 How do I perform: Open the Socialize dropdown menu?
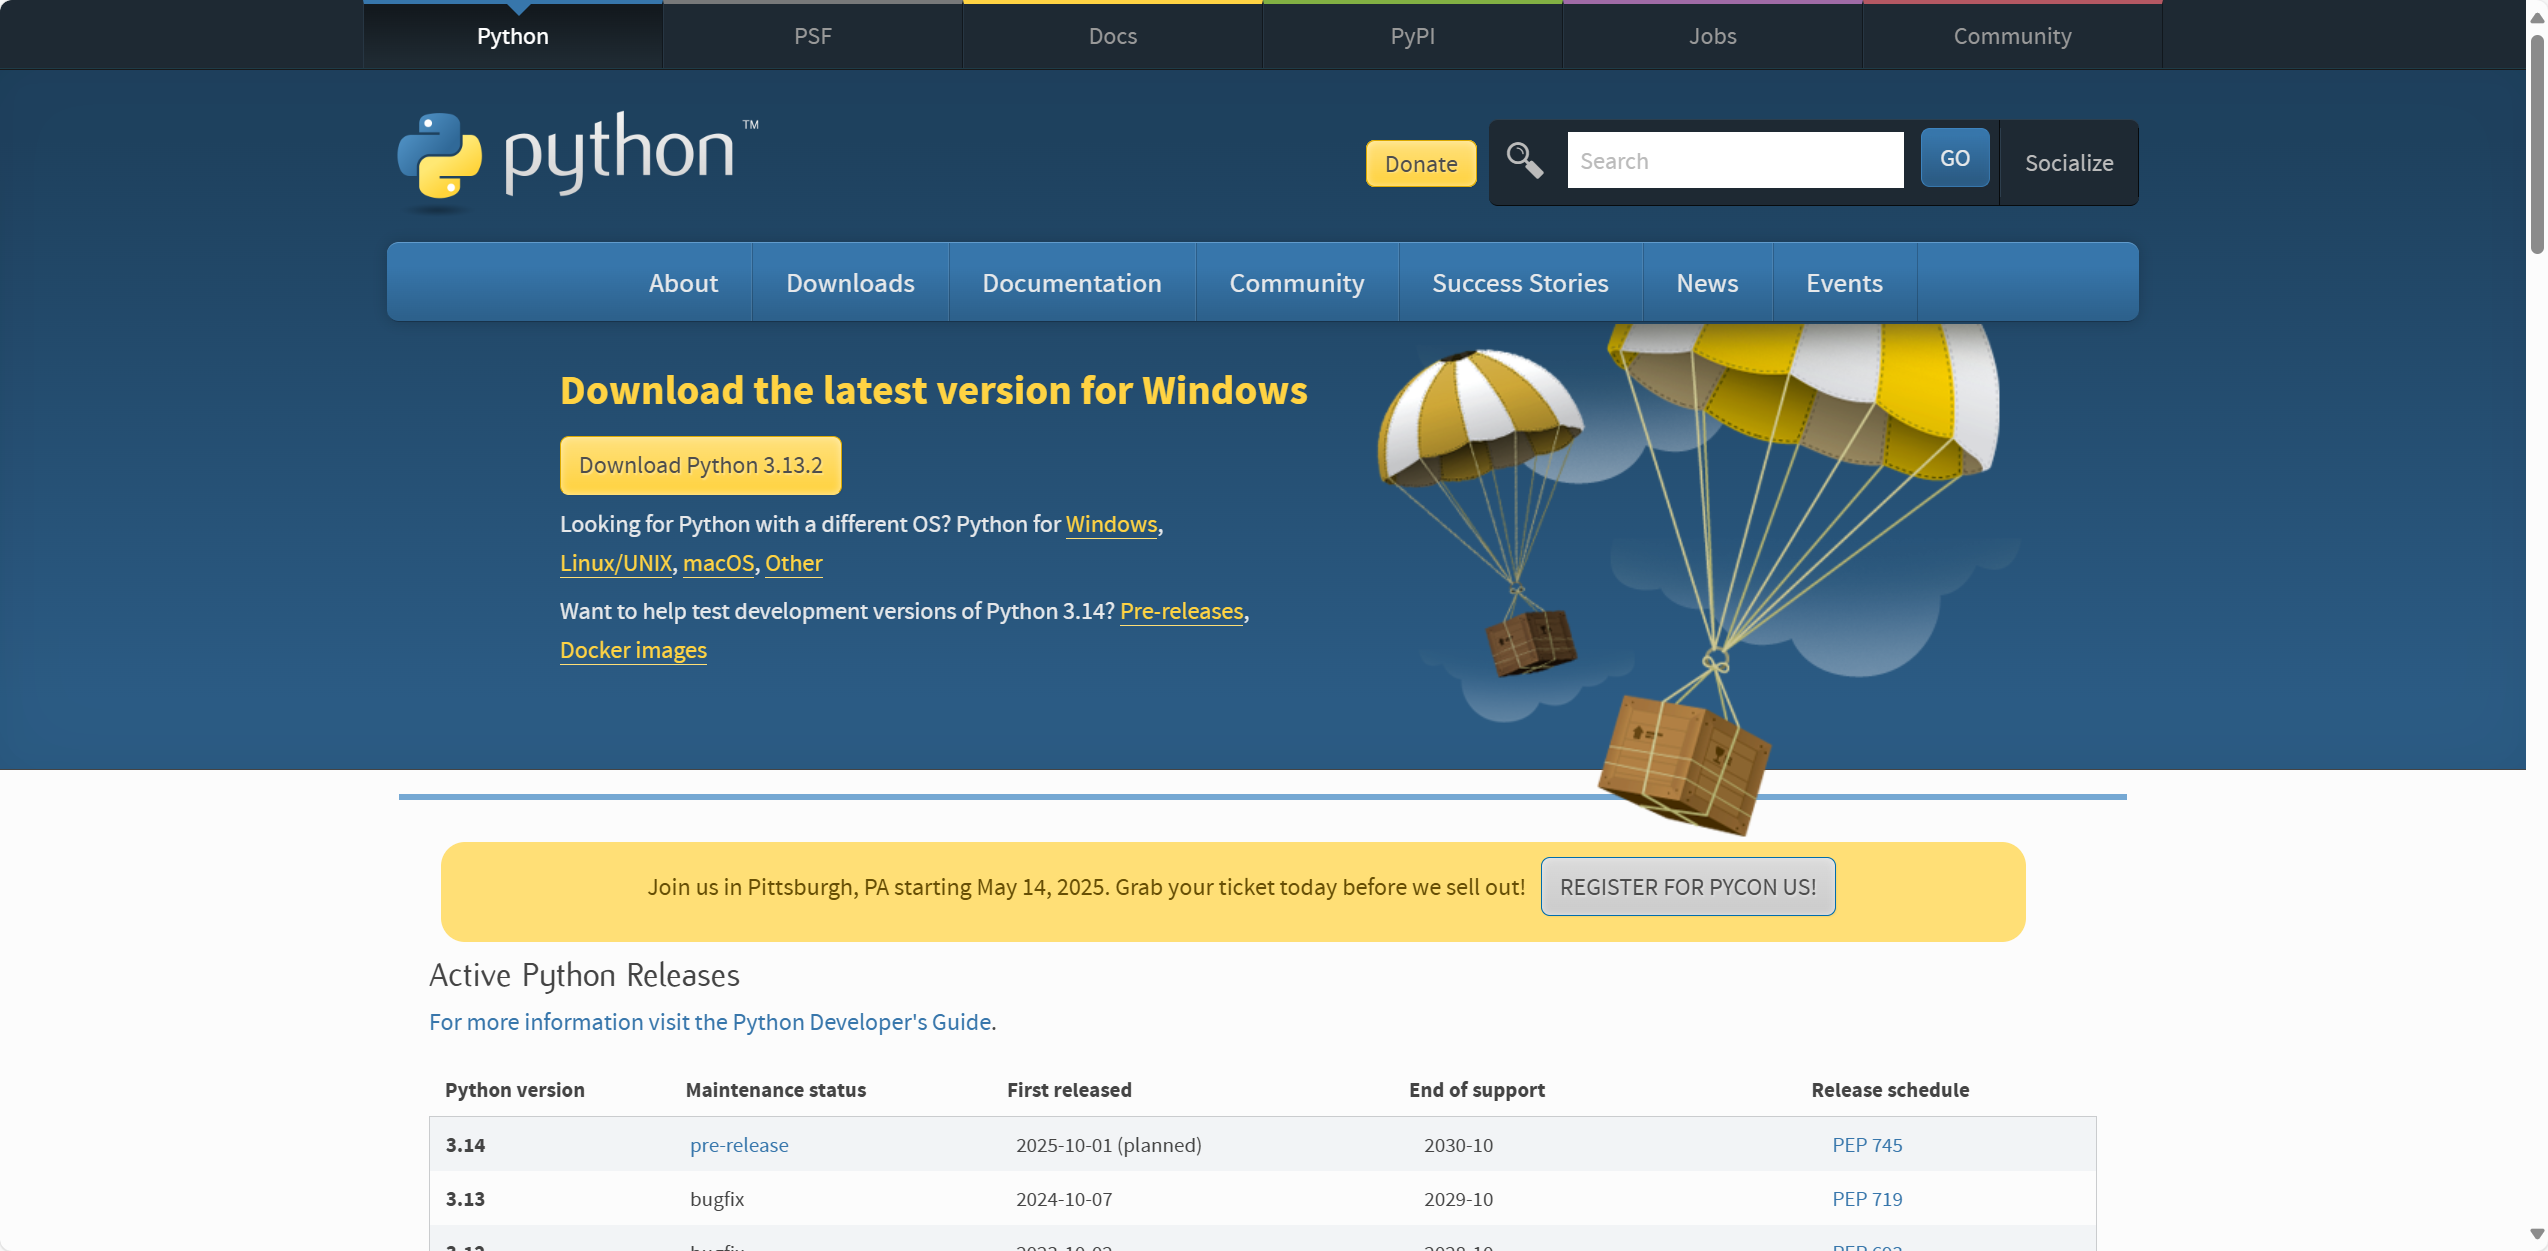[2068, 163]
